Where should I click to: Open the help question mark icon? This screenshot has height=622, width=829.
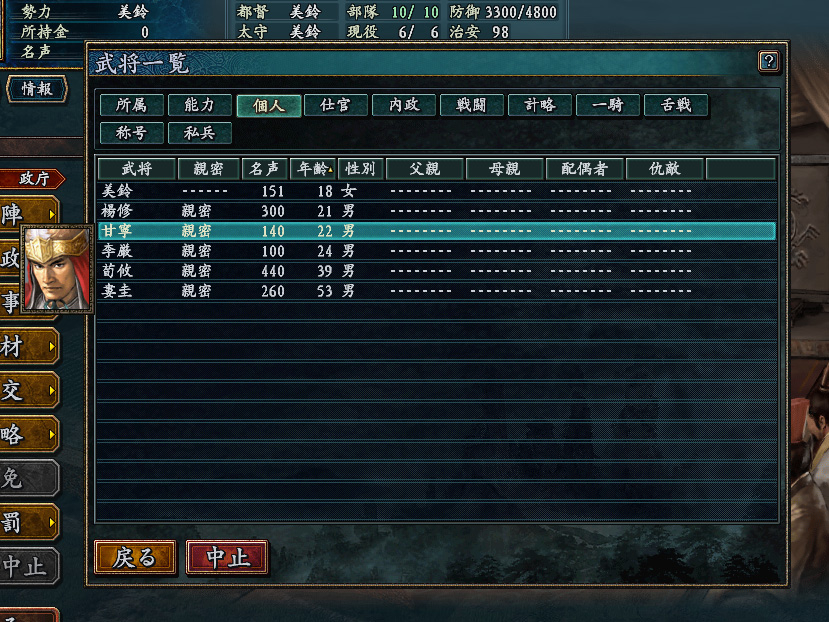(769, 61)
